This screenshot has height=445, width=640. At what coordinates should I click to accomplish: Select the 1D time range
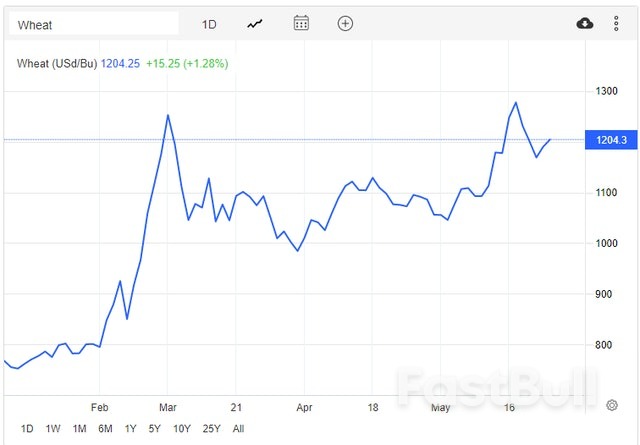coord(27,429)
